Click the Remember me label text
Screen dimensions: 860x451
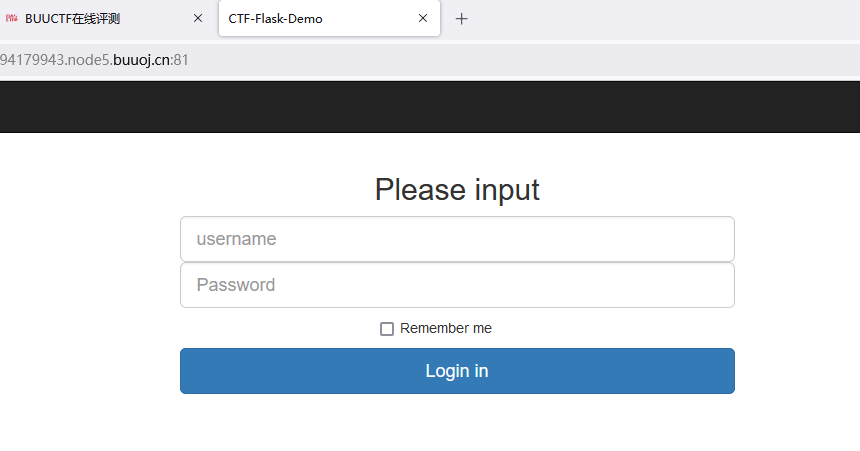pos(446,329)
